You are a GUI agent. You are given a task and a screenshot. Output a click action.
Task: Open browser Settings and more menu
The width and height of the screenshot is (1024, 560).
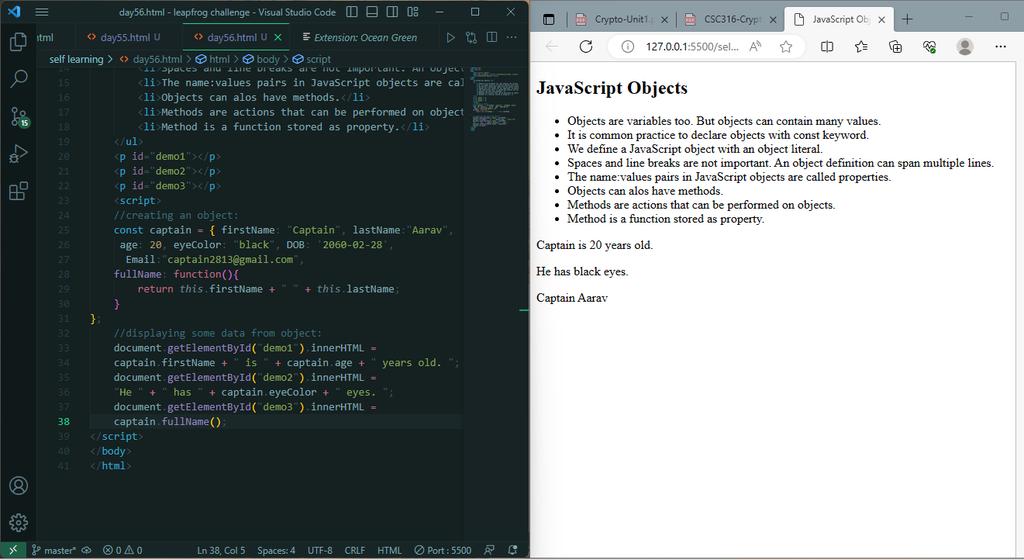1000,46
